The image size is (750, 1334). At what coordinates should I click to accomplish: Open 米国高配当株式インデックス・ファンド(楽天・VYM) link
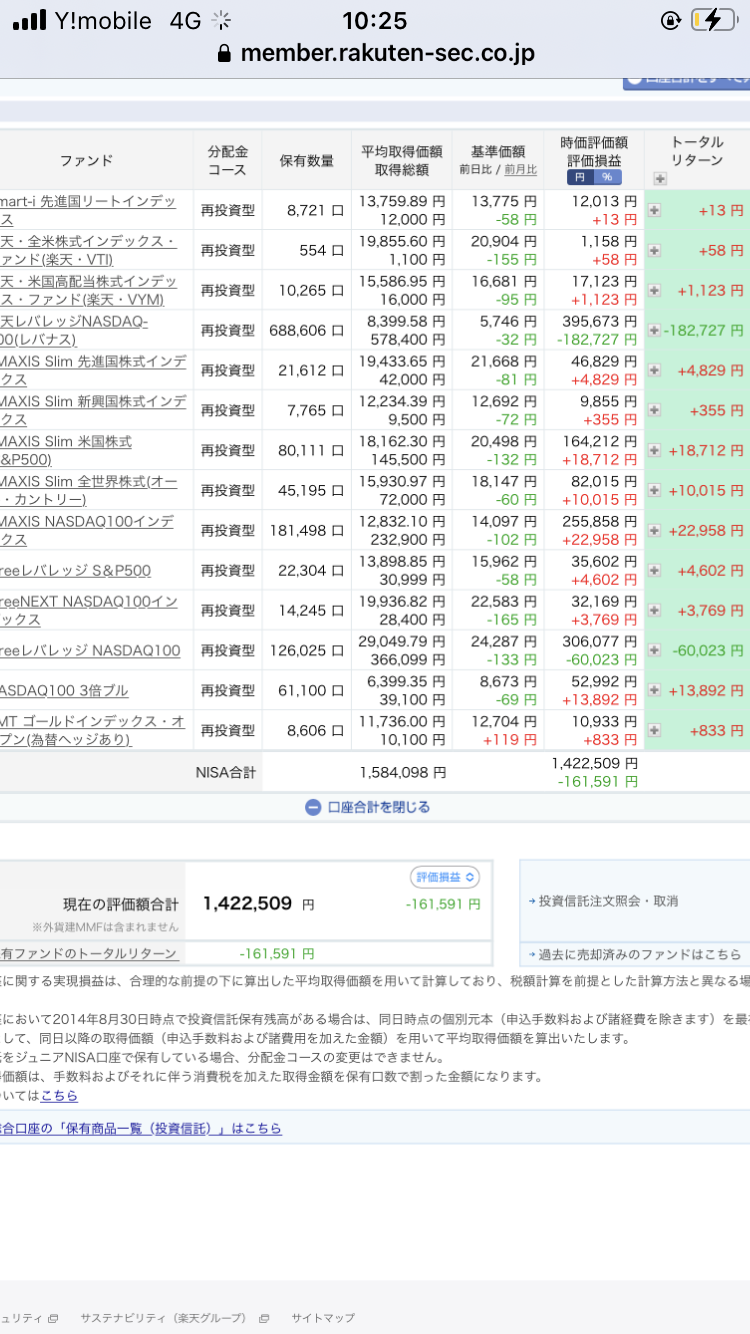[x=88, y=290]
